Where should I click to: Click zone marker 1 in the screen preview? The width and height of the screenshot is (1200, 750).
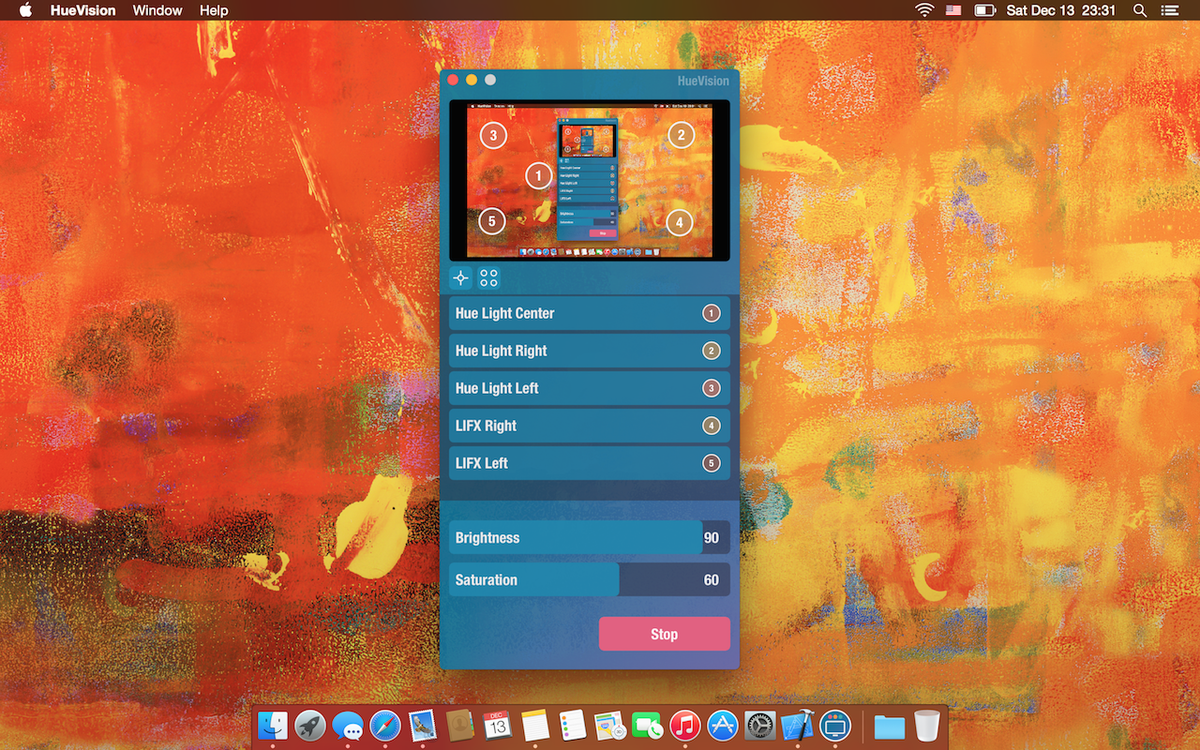(x=539, y=176)
